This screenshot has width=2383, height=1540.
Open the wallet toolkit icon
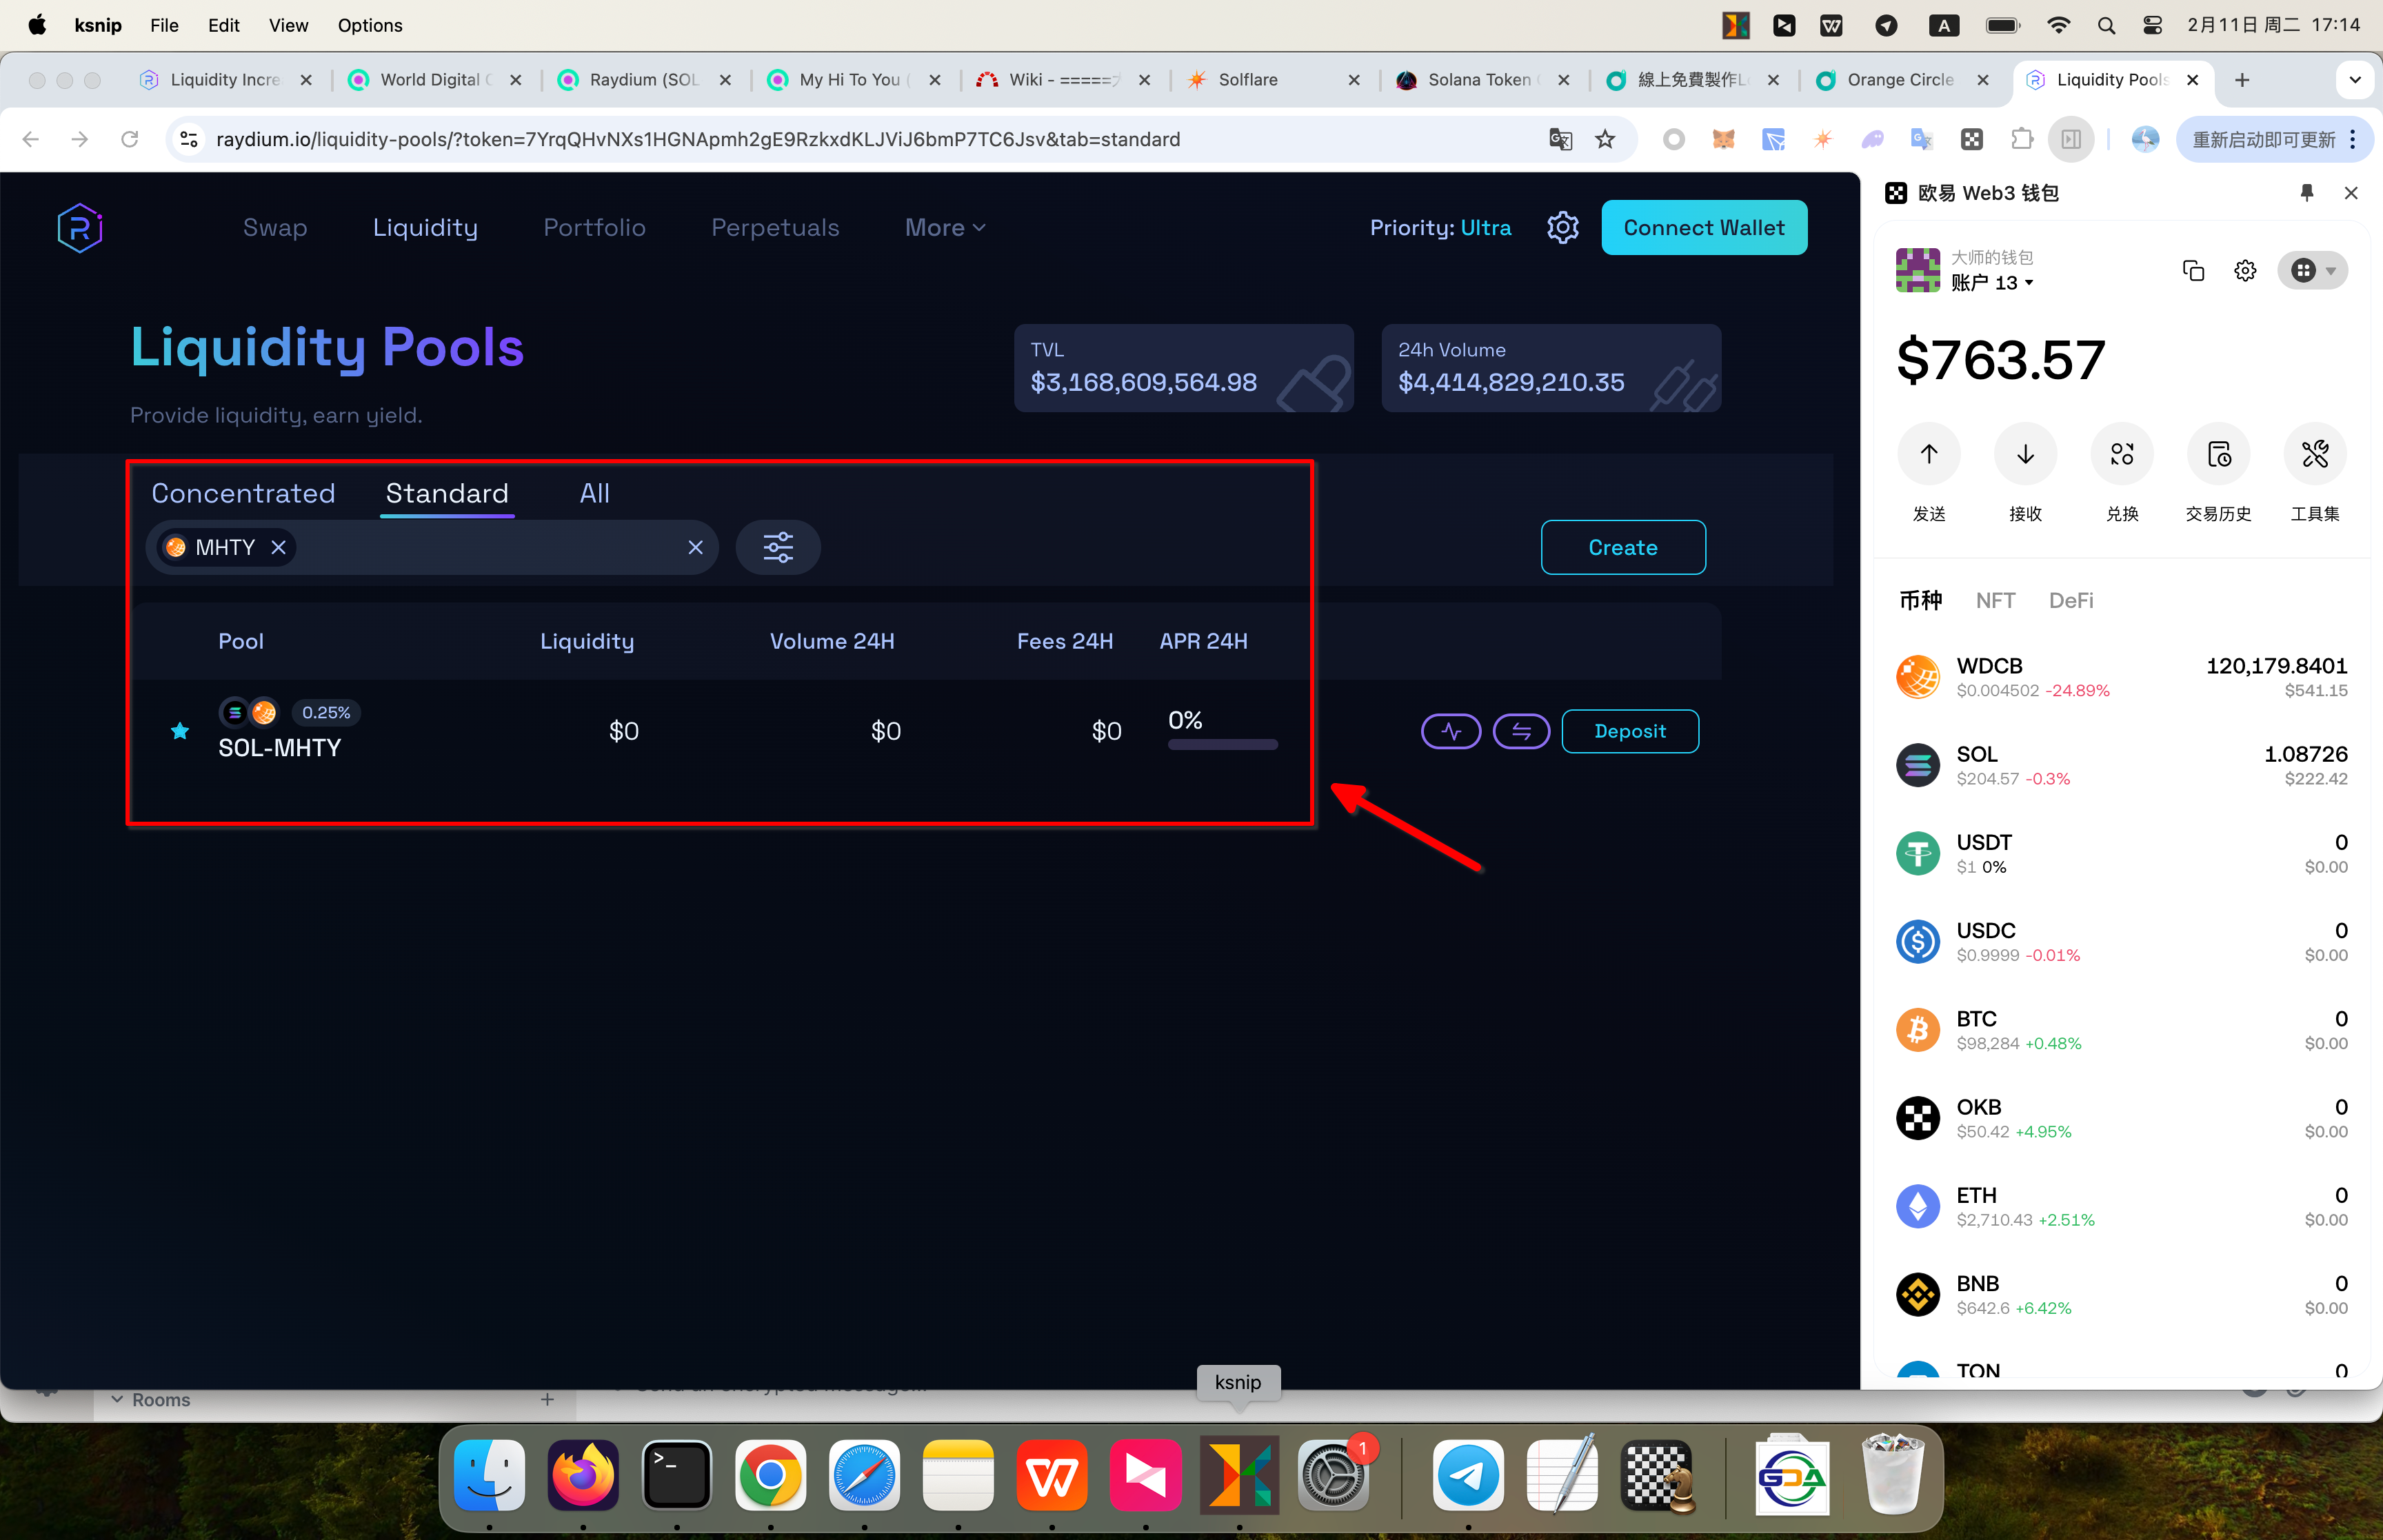click(x=2314, y=454)
